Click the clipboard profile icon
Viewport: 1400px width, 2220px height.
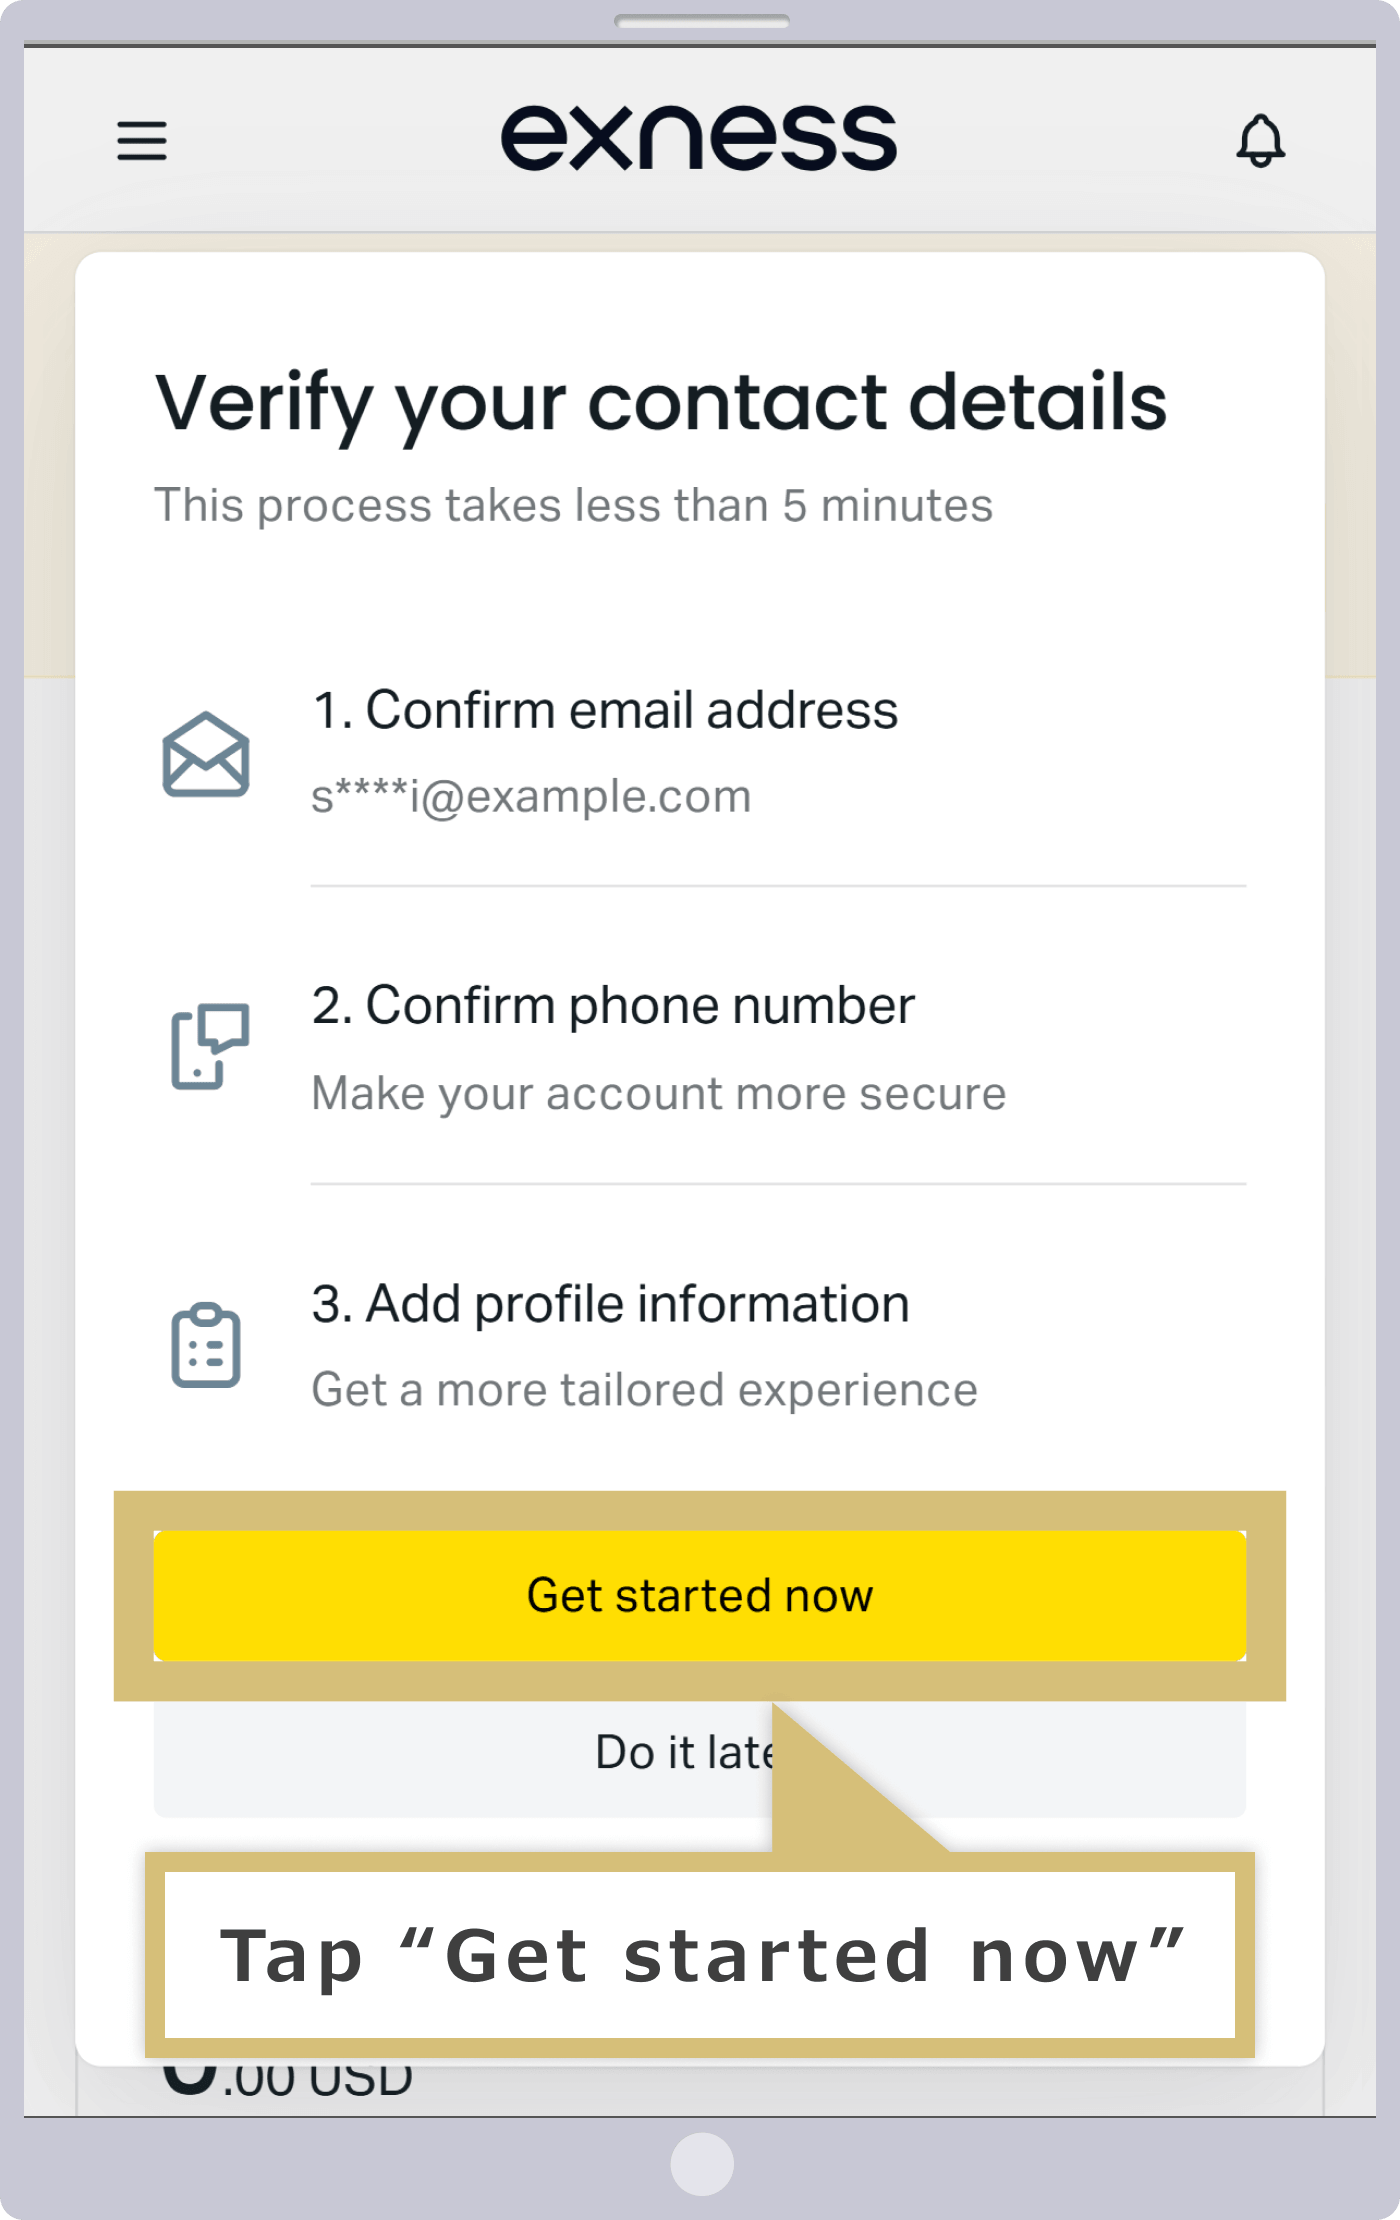(x=206, y=1345)
